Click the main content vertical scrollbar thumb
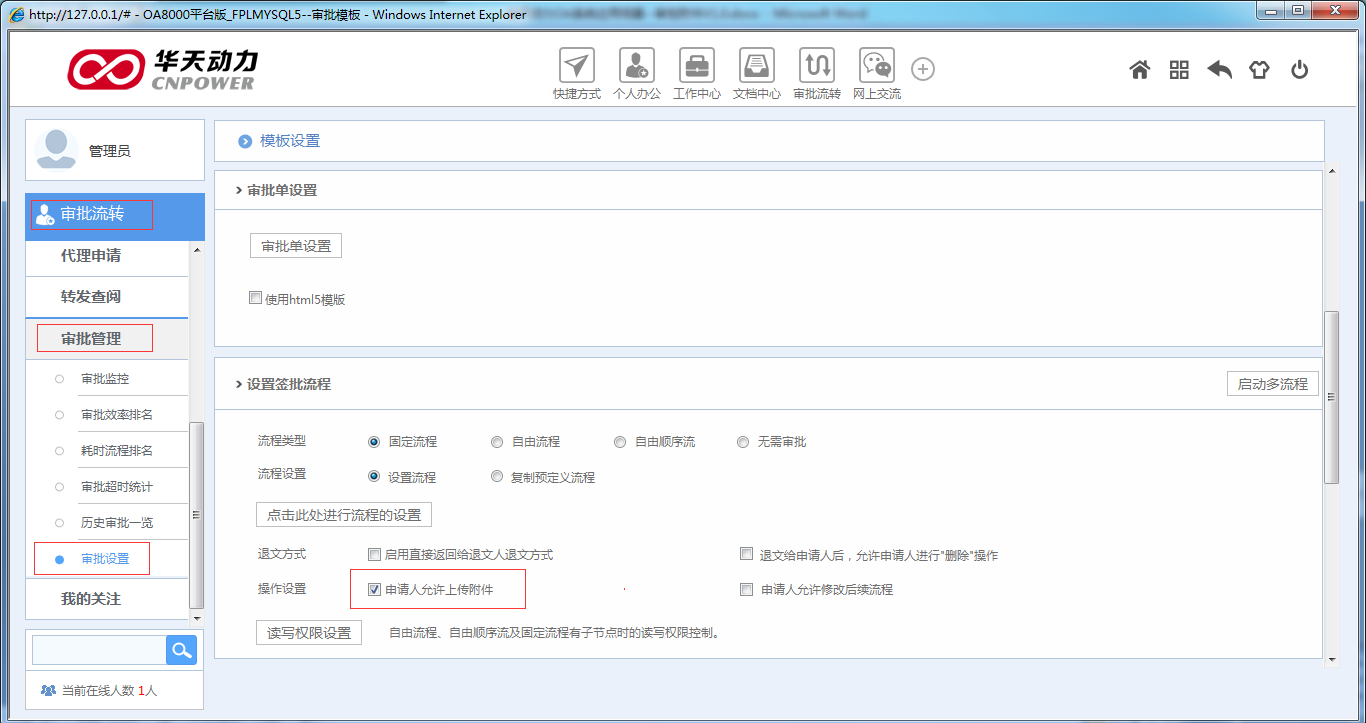 click(x=1331, y=397)
